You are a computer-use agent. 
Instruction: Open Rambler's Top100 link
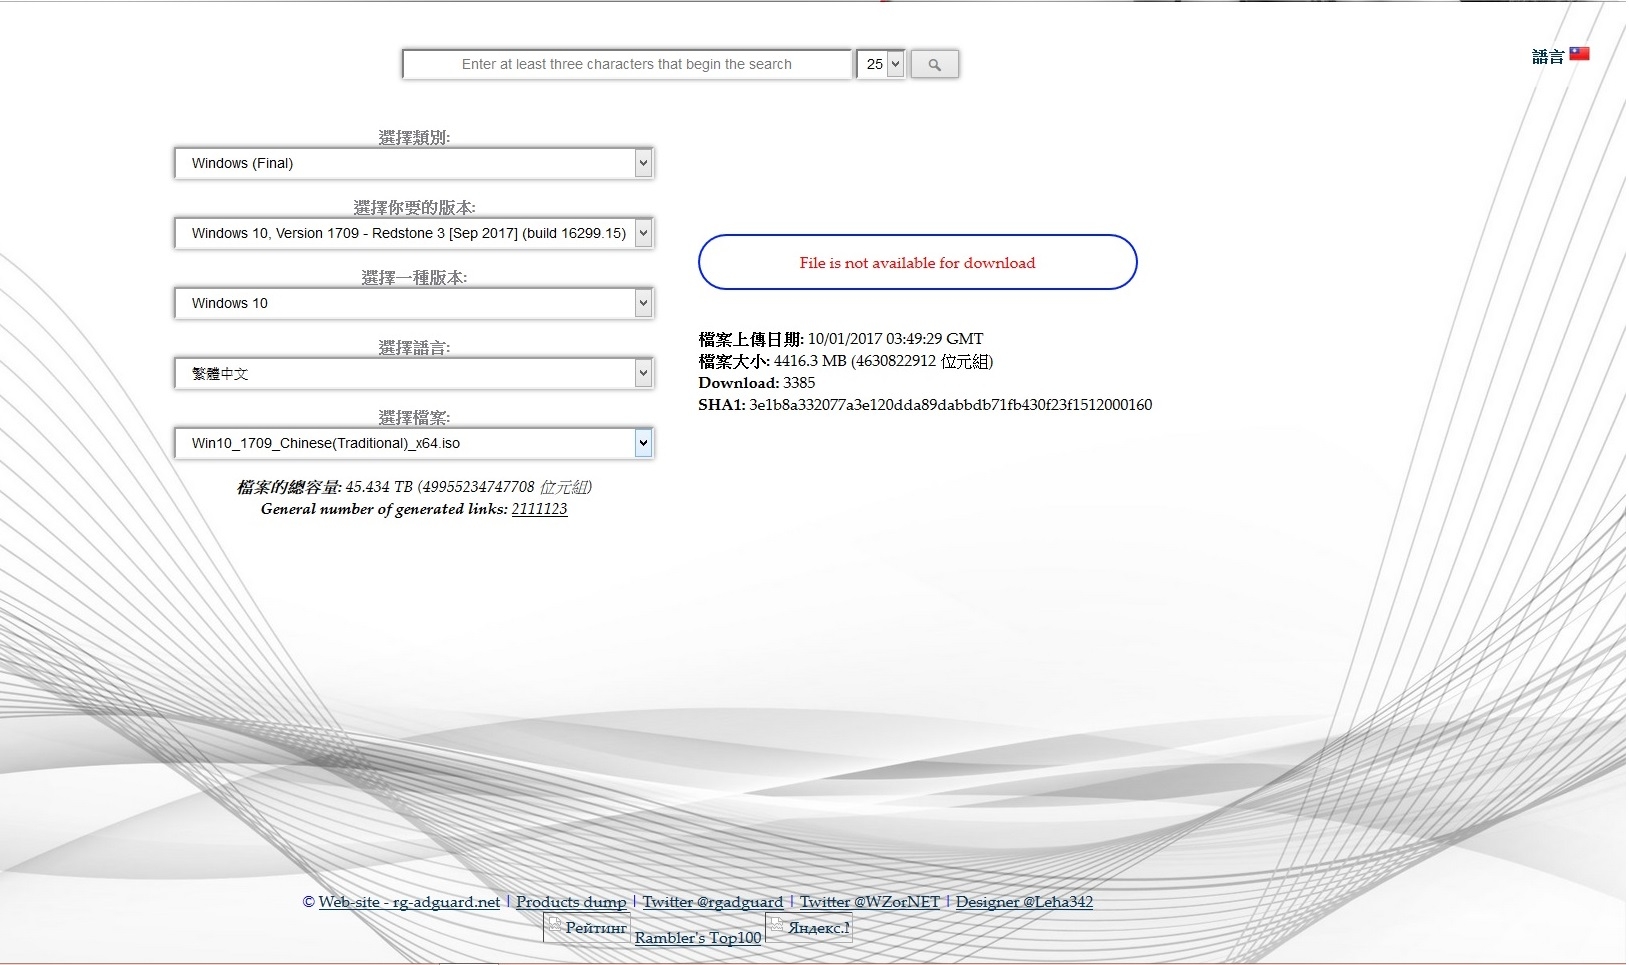[698, 938]
